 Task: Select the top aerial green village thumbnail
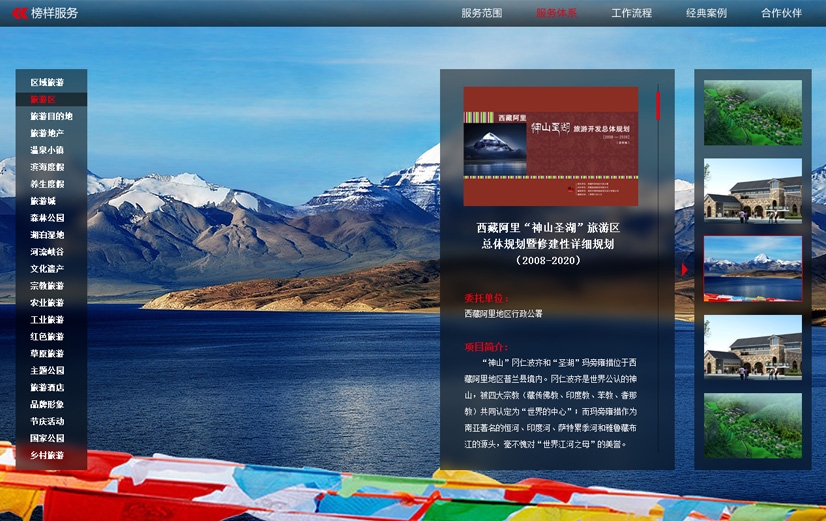coord(752,112)
